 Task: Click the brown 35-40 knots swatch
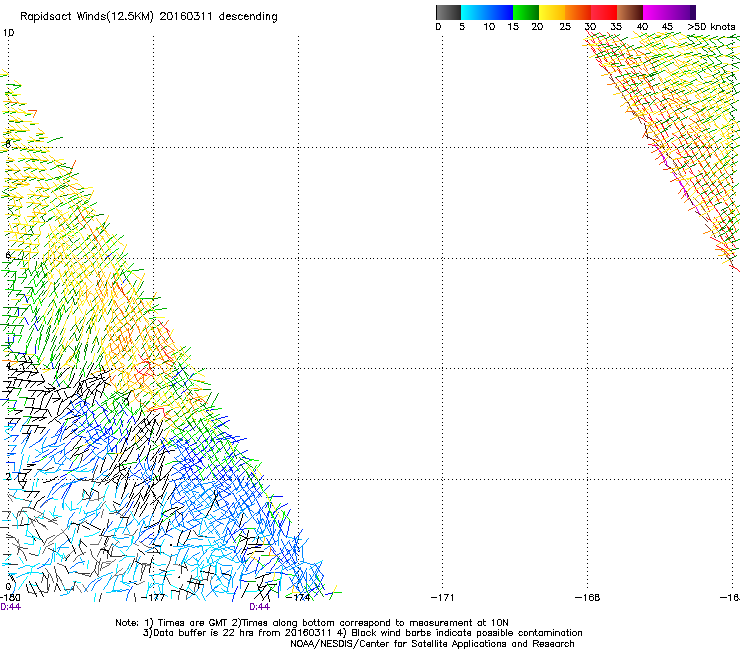pyautogui.click(x=630, y=12)
